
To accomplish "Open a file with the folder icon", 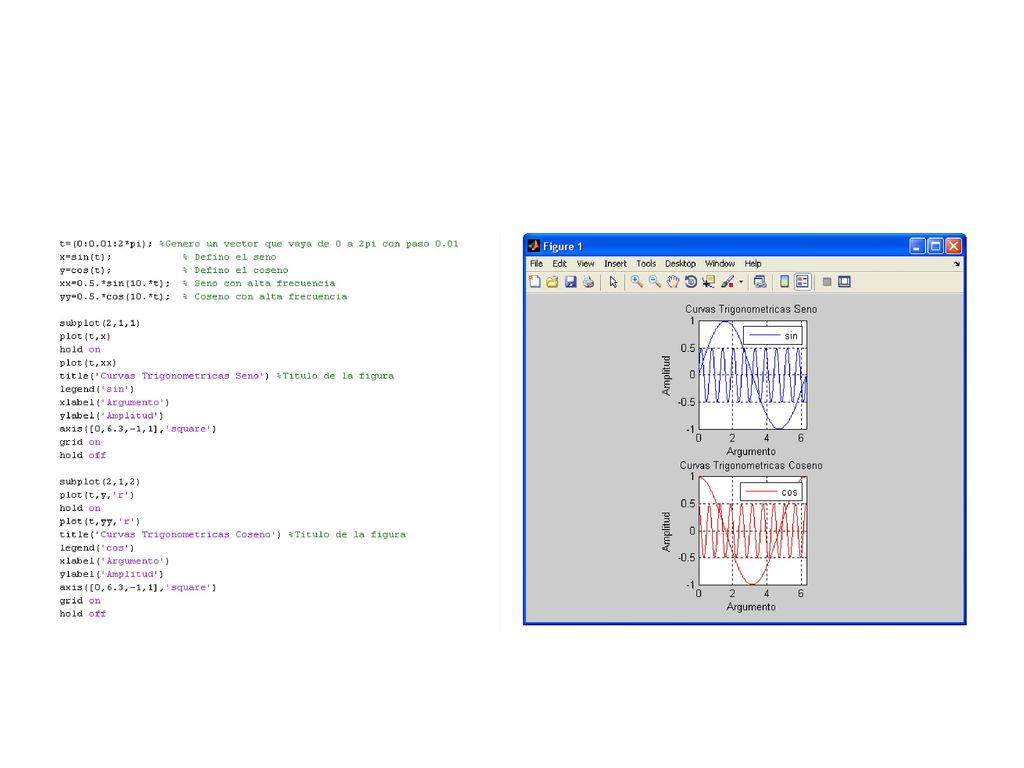I will coord(552,281).
